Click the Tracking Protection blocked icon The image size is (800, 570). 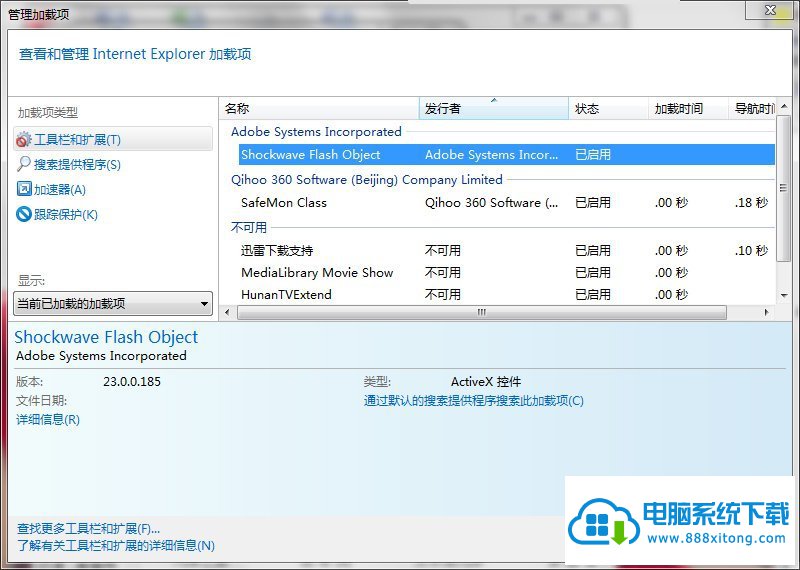pyautogui.click(x=23, y=214)
